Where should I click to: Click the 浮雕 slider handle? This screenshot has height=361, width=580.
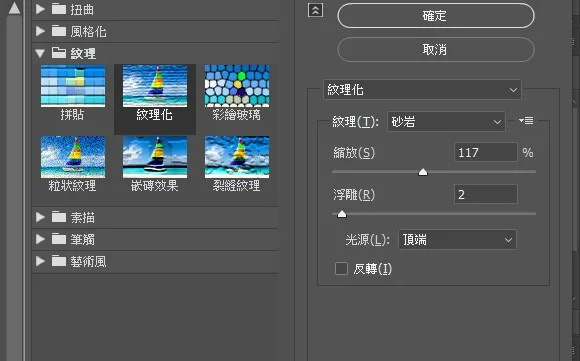(342, 214)
